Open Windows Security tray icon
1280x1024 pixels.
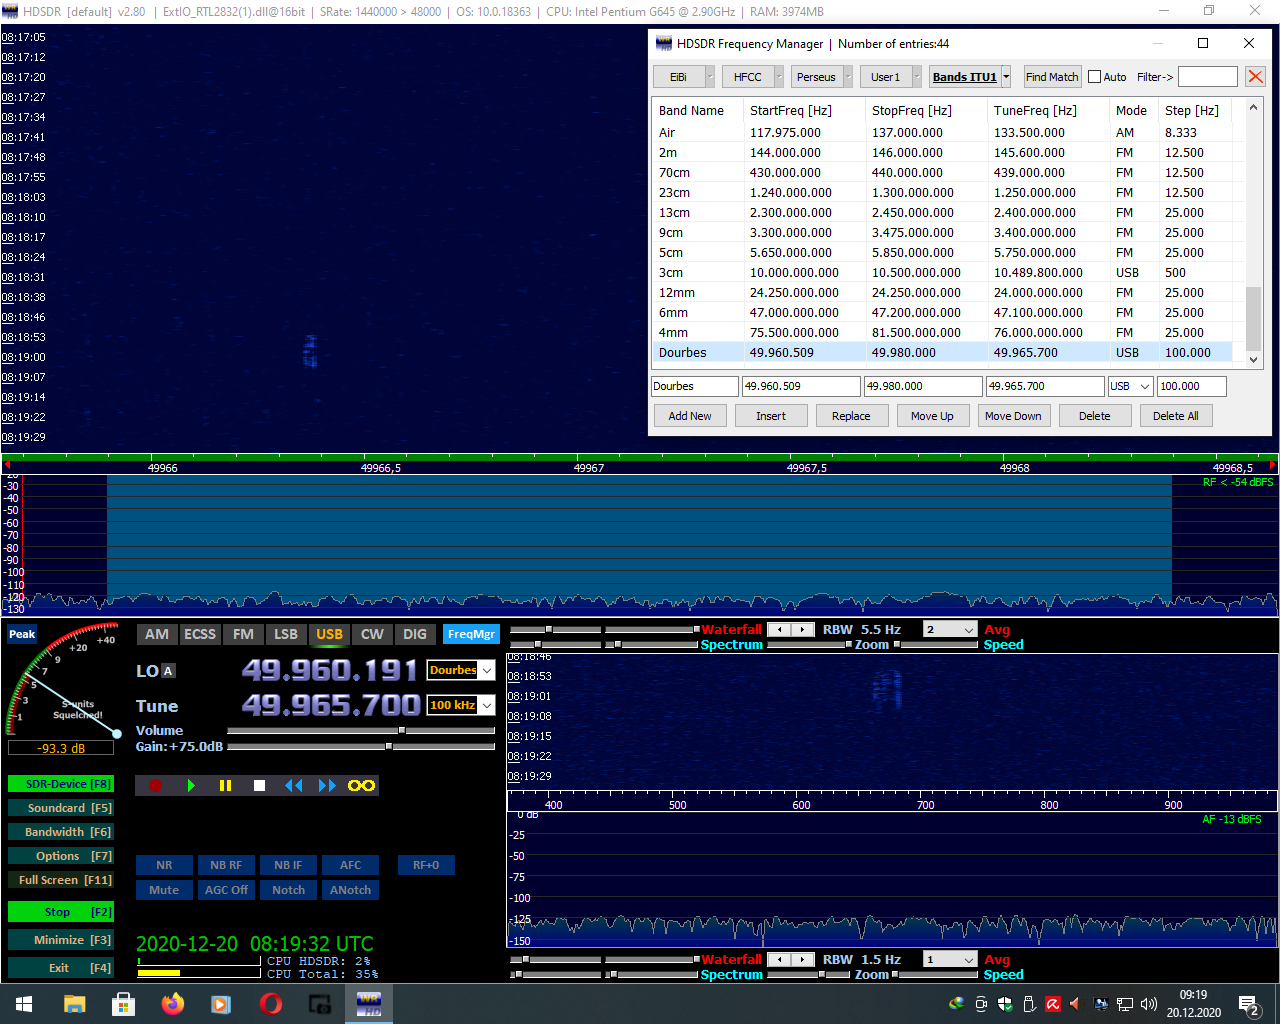(x=1005, y=1004)
